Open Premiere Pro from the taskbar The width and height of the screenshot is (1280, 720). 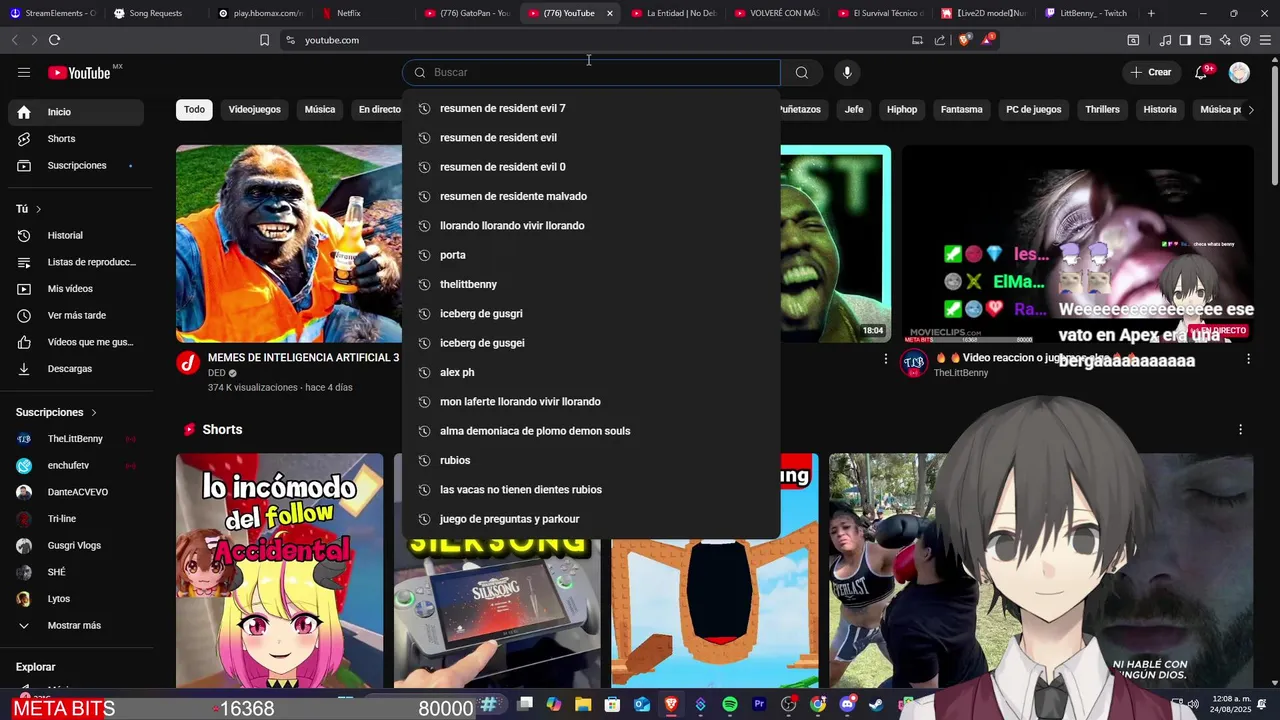coord(759,705)
